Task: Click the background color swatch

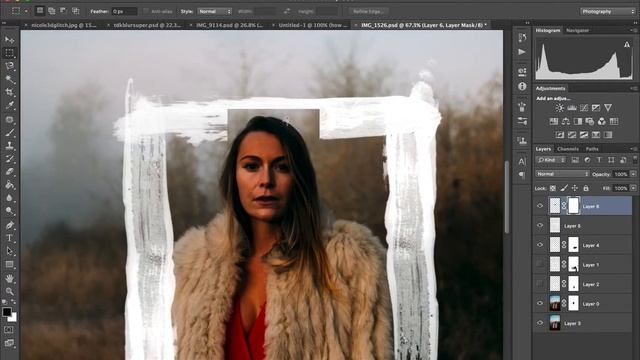Action: click(13, 318)
